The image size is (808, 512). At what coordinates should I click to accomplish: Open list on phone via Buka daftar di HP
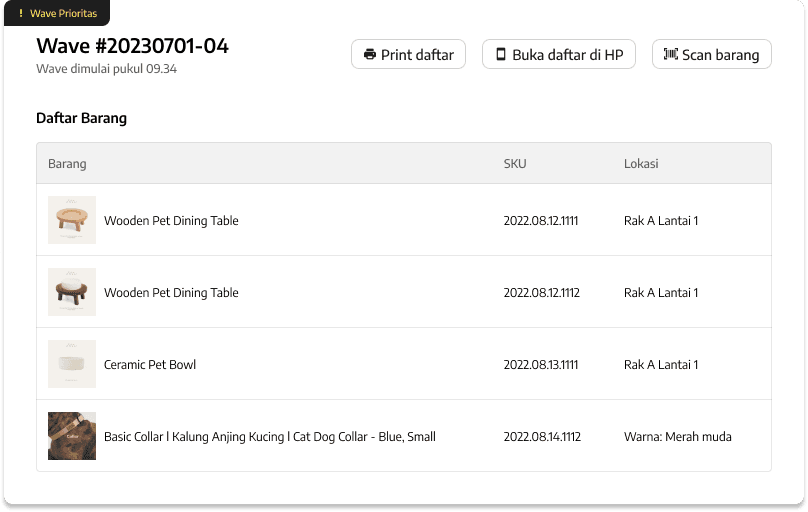point(558,55)
